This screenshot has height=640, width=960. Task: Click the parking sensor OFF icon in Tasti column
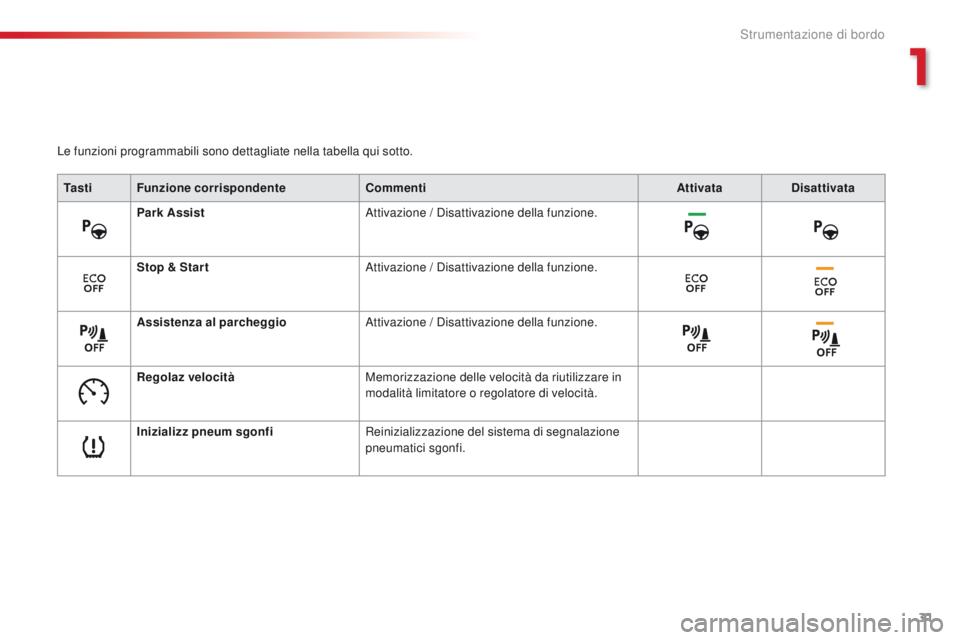pyautogui.click(x=94, y=339)
